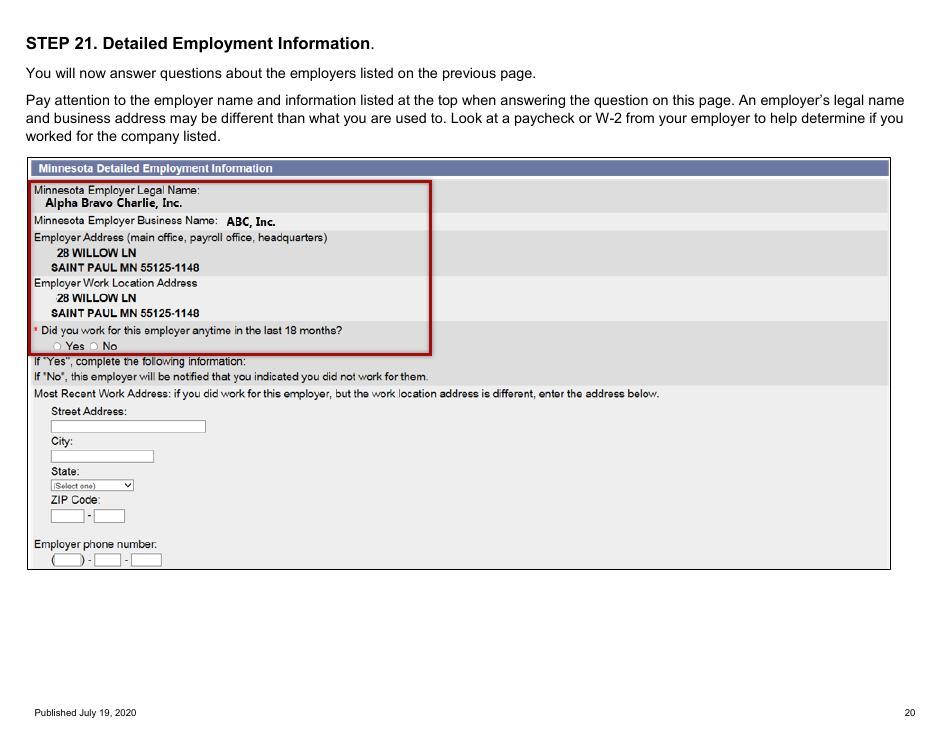Click the ZIP Code extension box
Screen dimensions: 950x735
coord(108,515)
